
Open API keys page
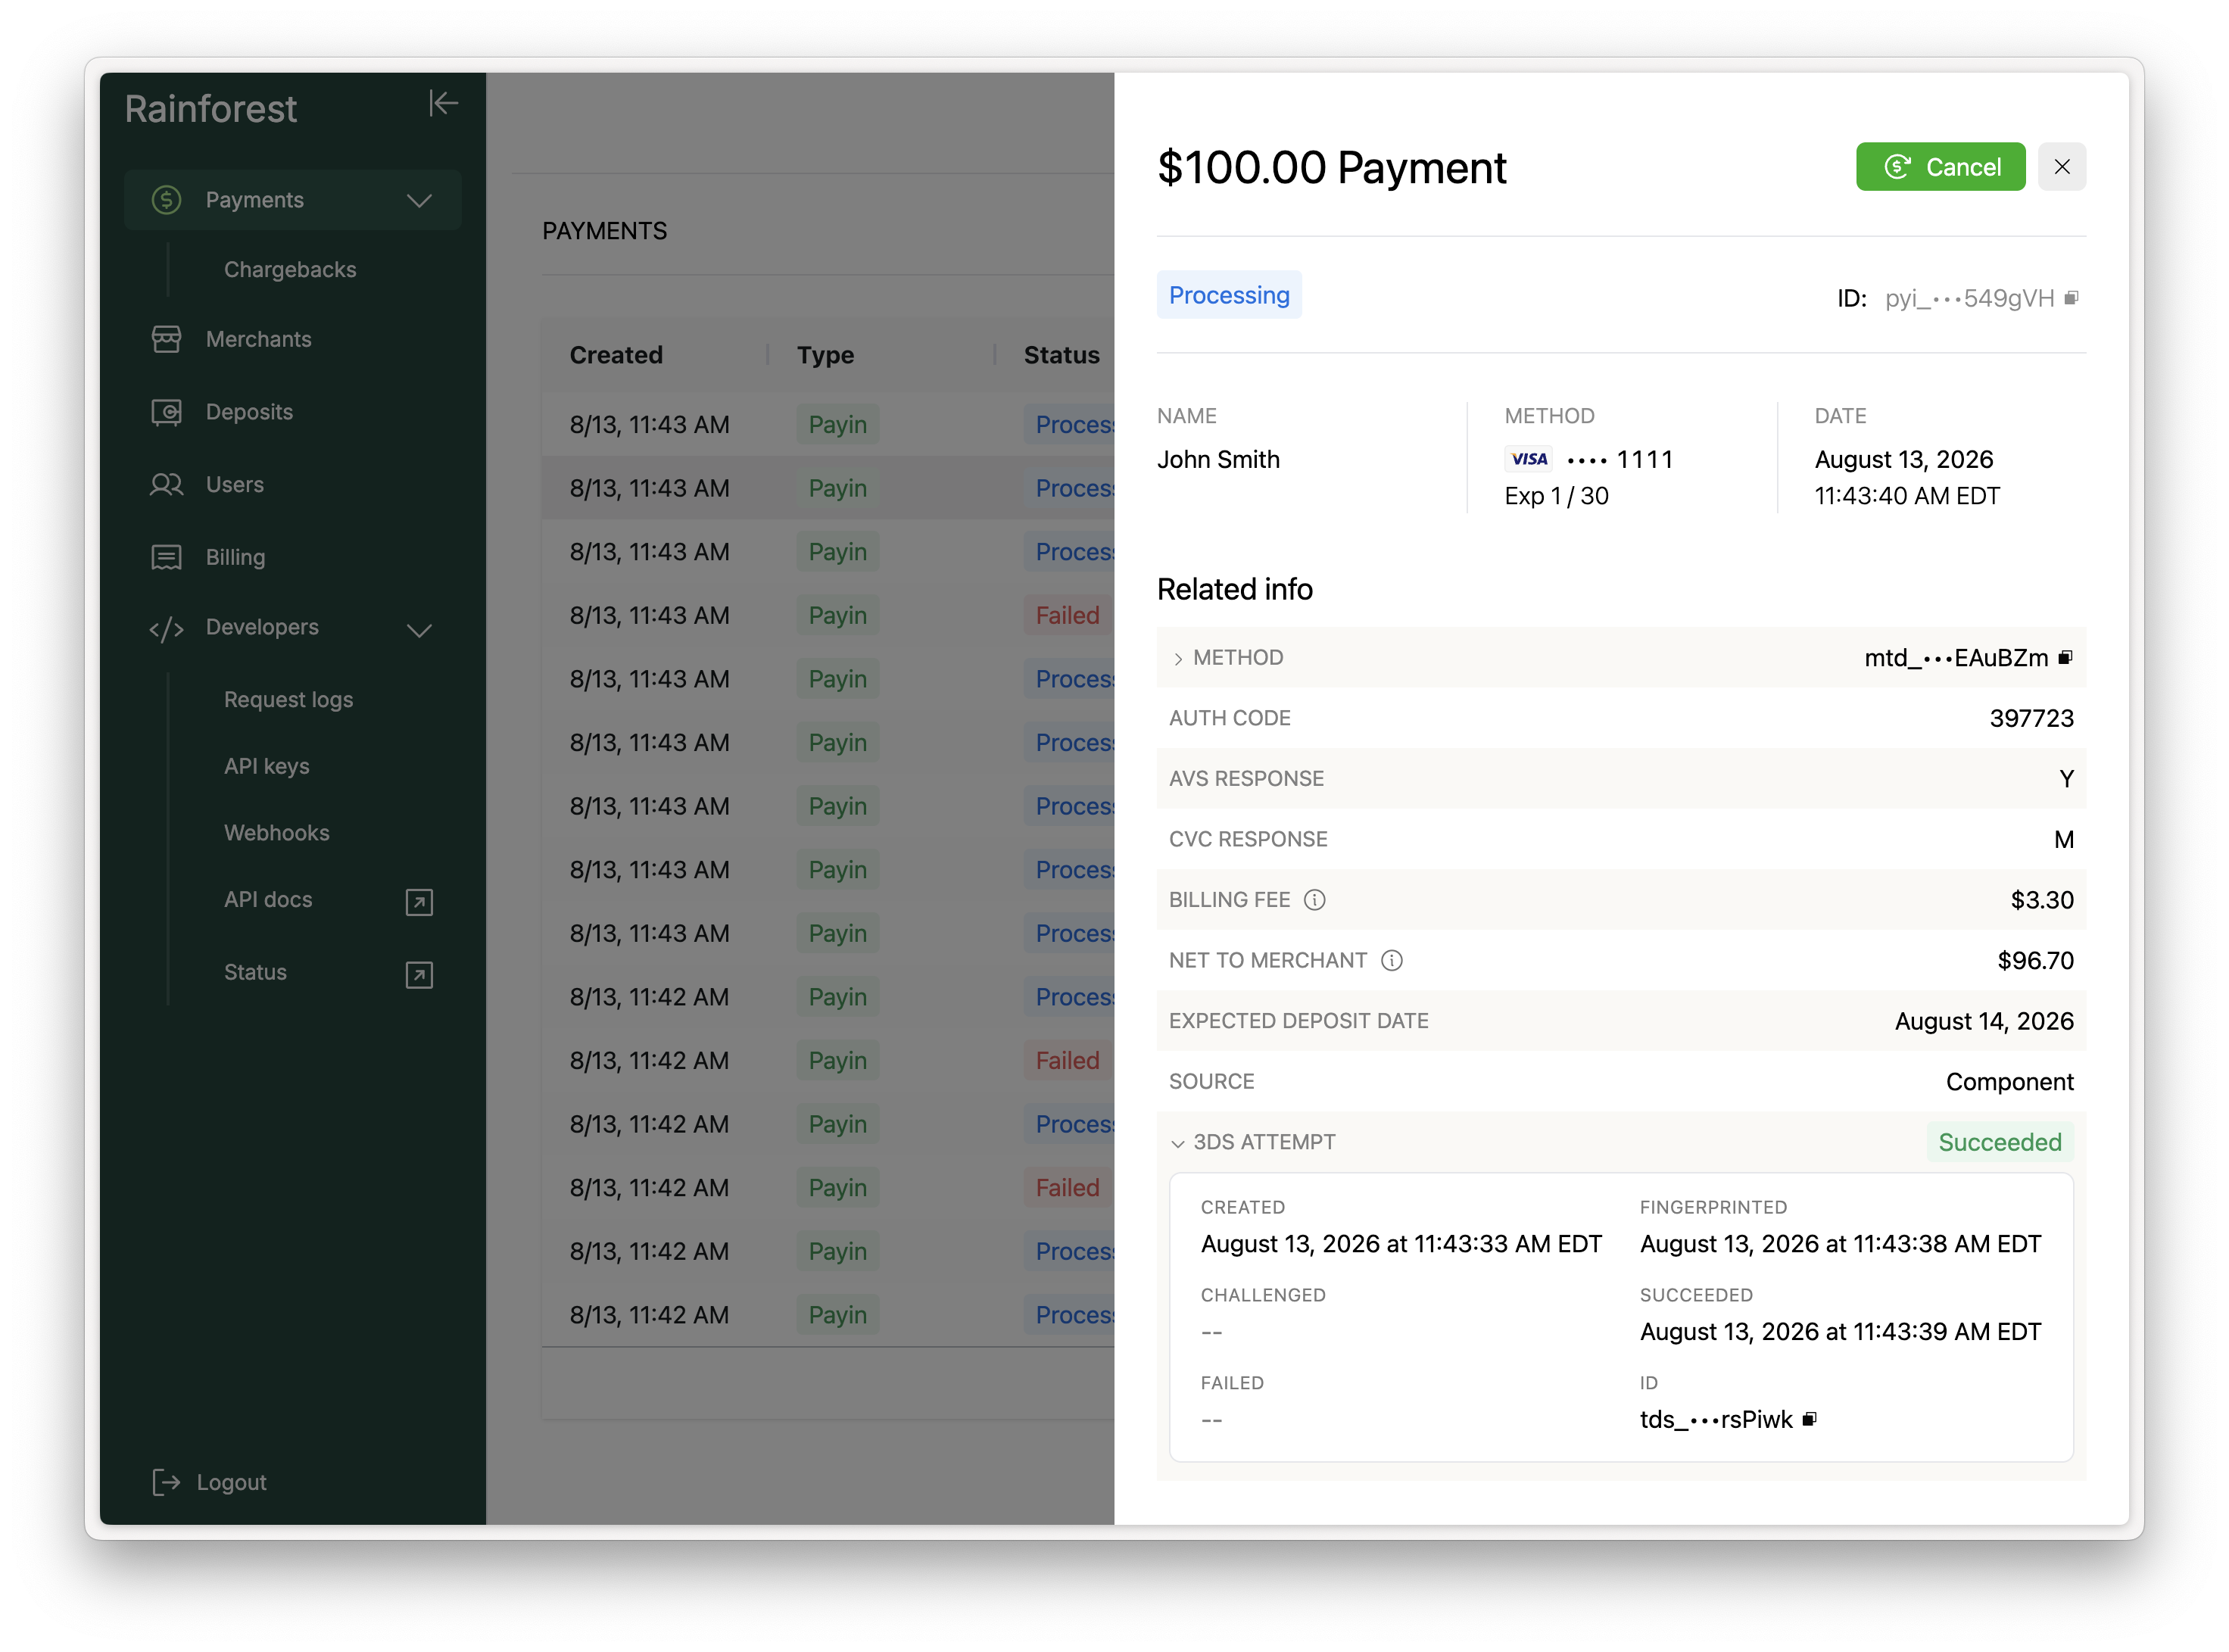pos(266,767)
